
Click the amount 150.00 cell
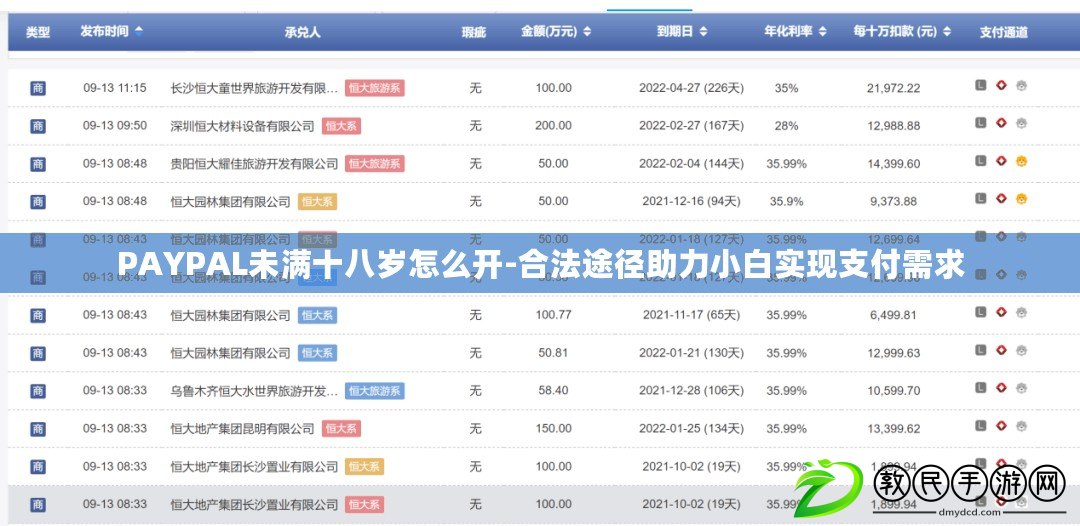[x=553, y=429]
